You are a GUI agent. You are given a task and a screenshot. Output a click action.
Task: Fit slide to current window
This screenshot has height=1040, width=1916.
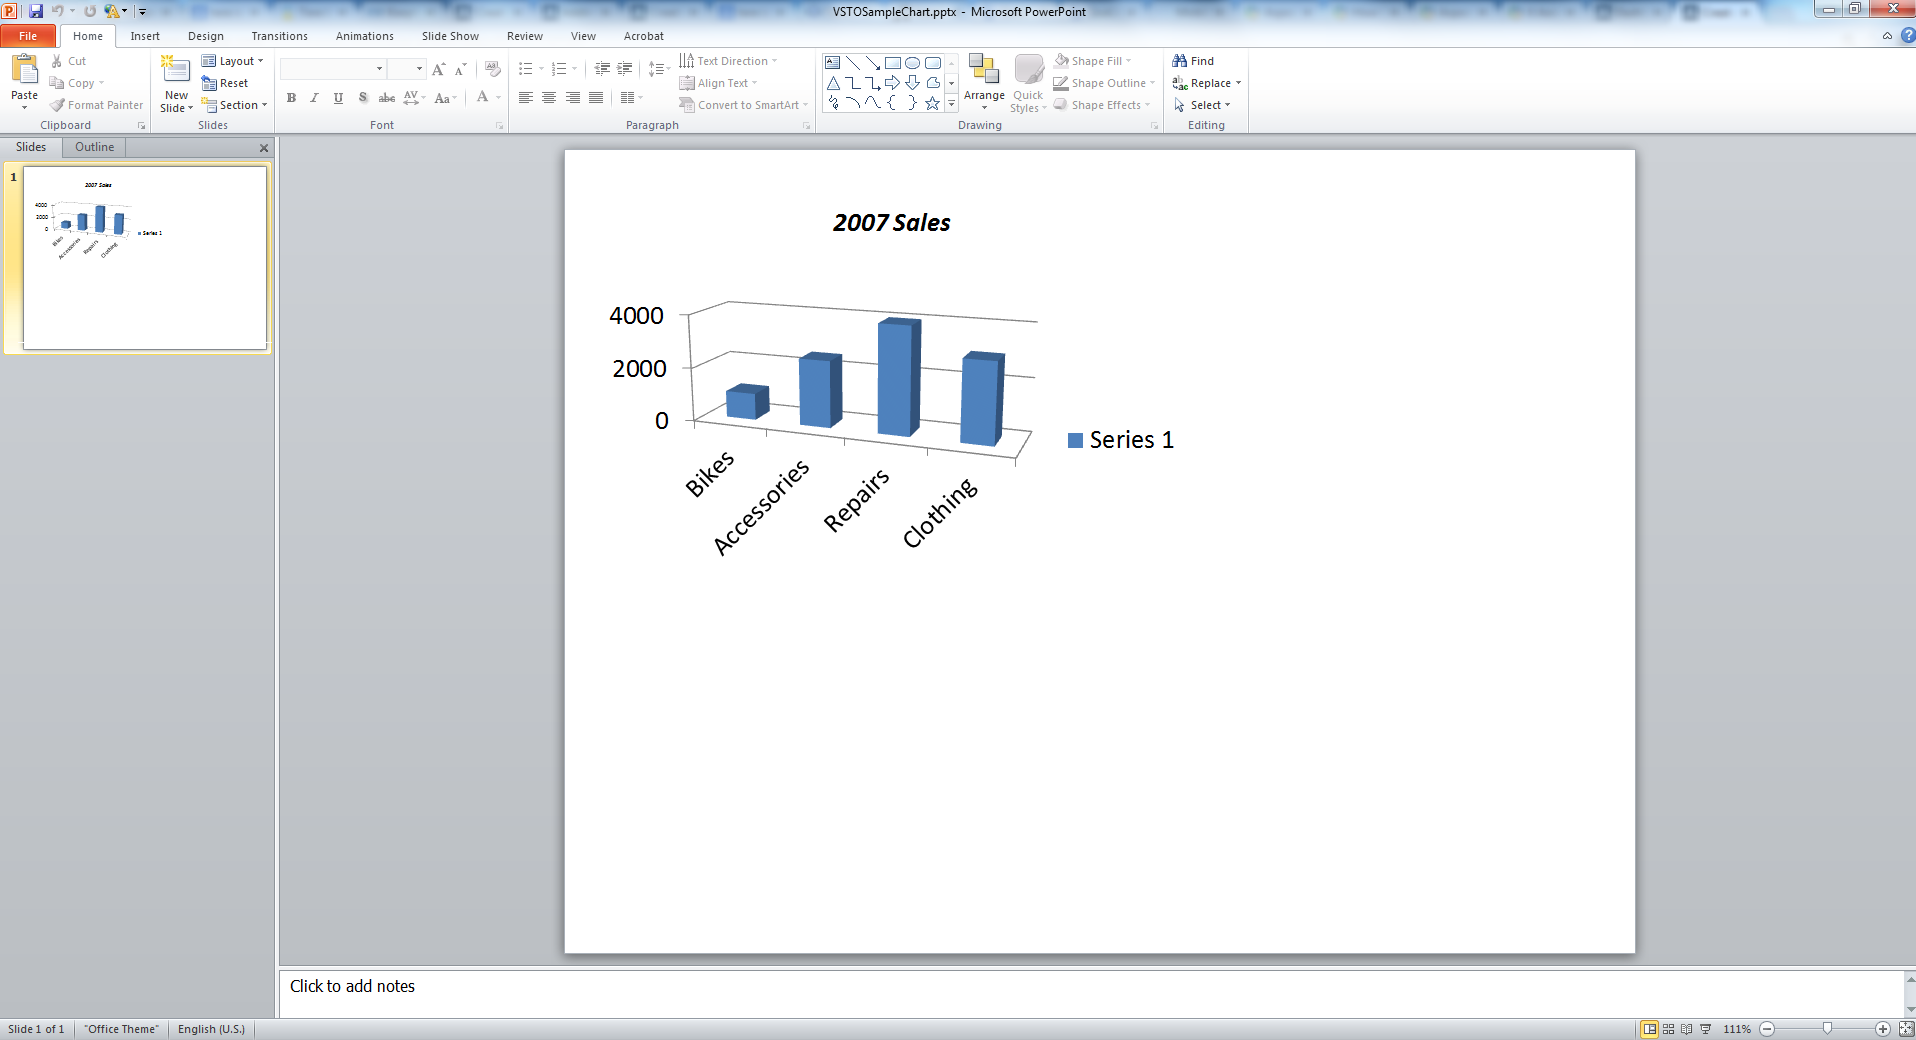tap(1906, 1029)
